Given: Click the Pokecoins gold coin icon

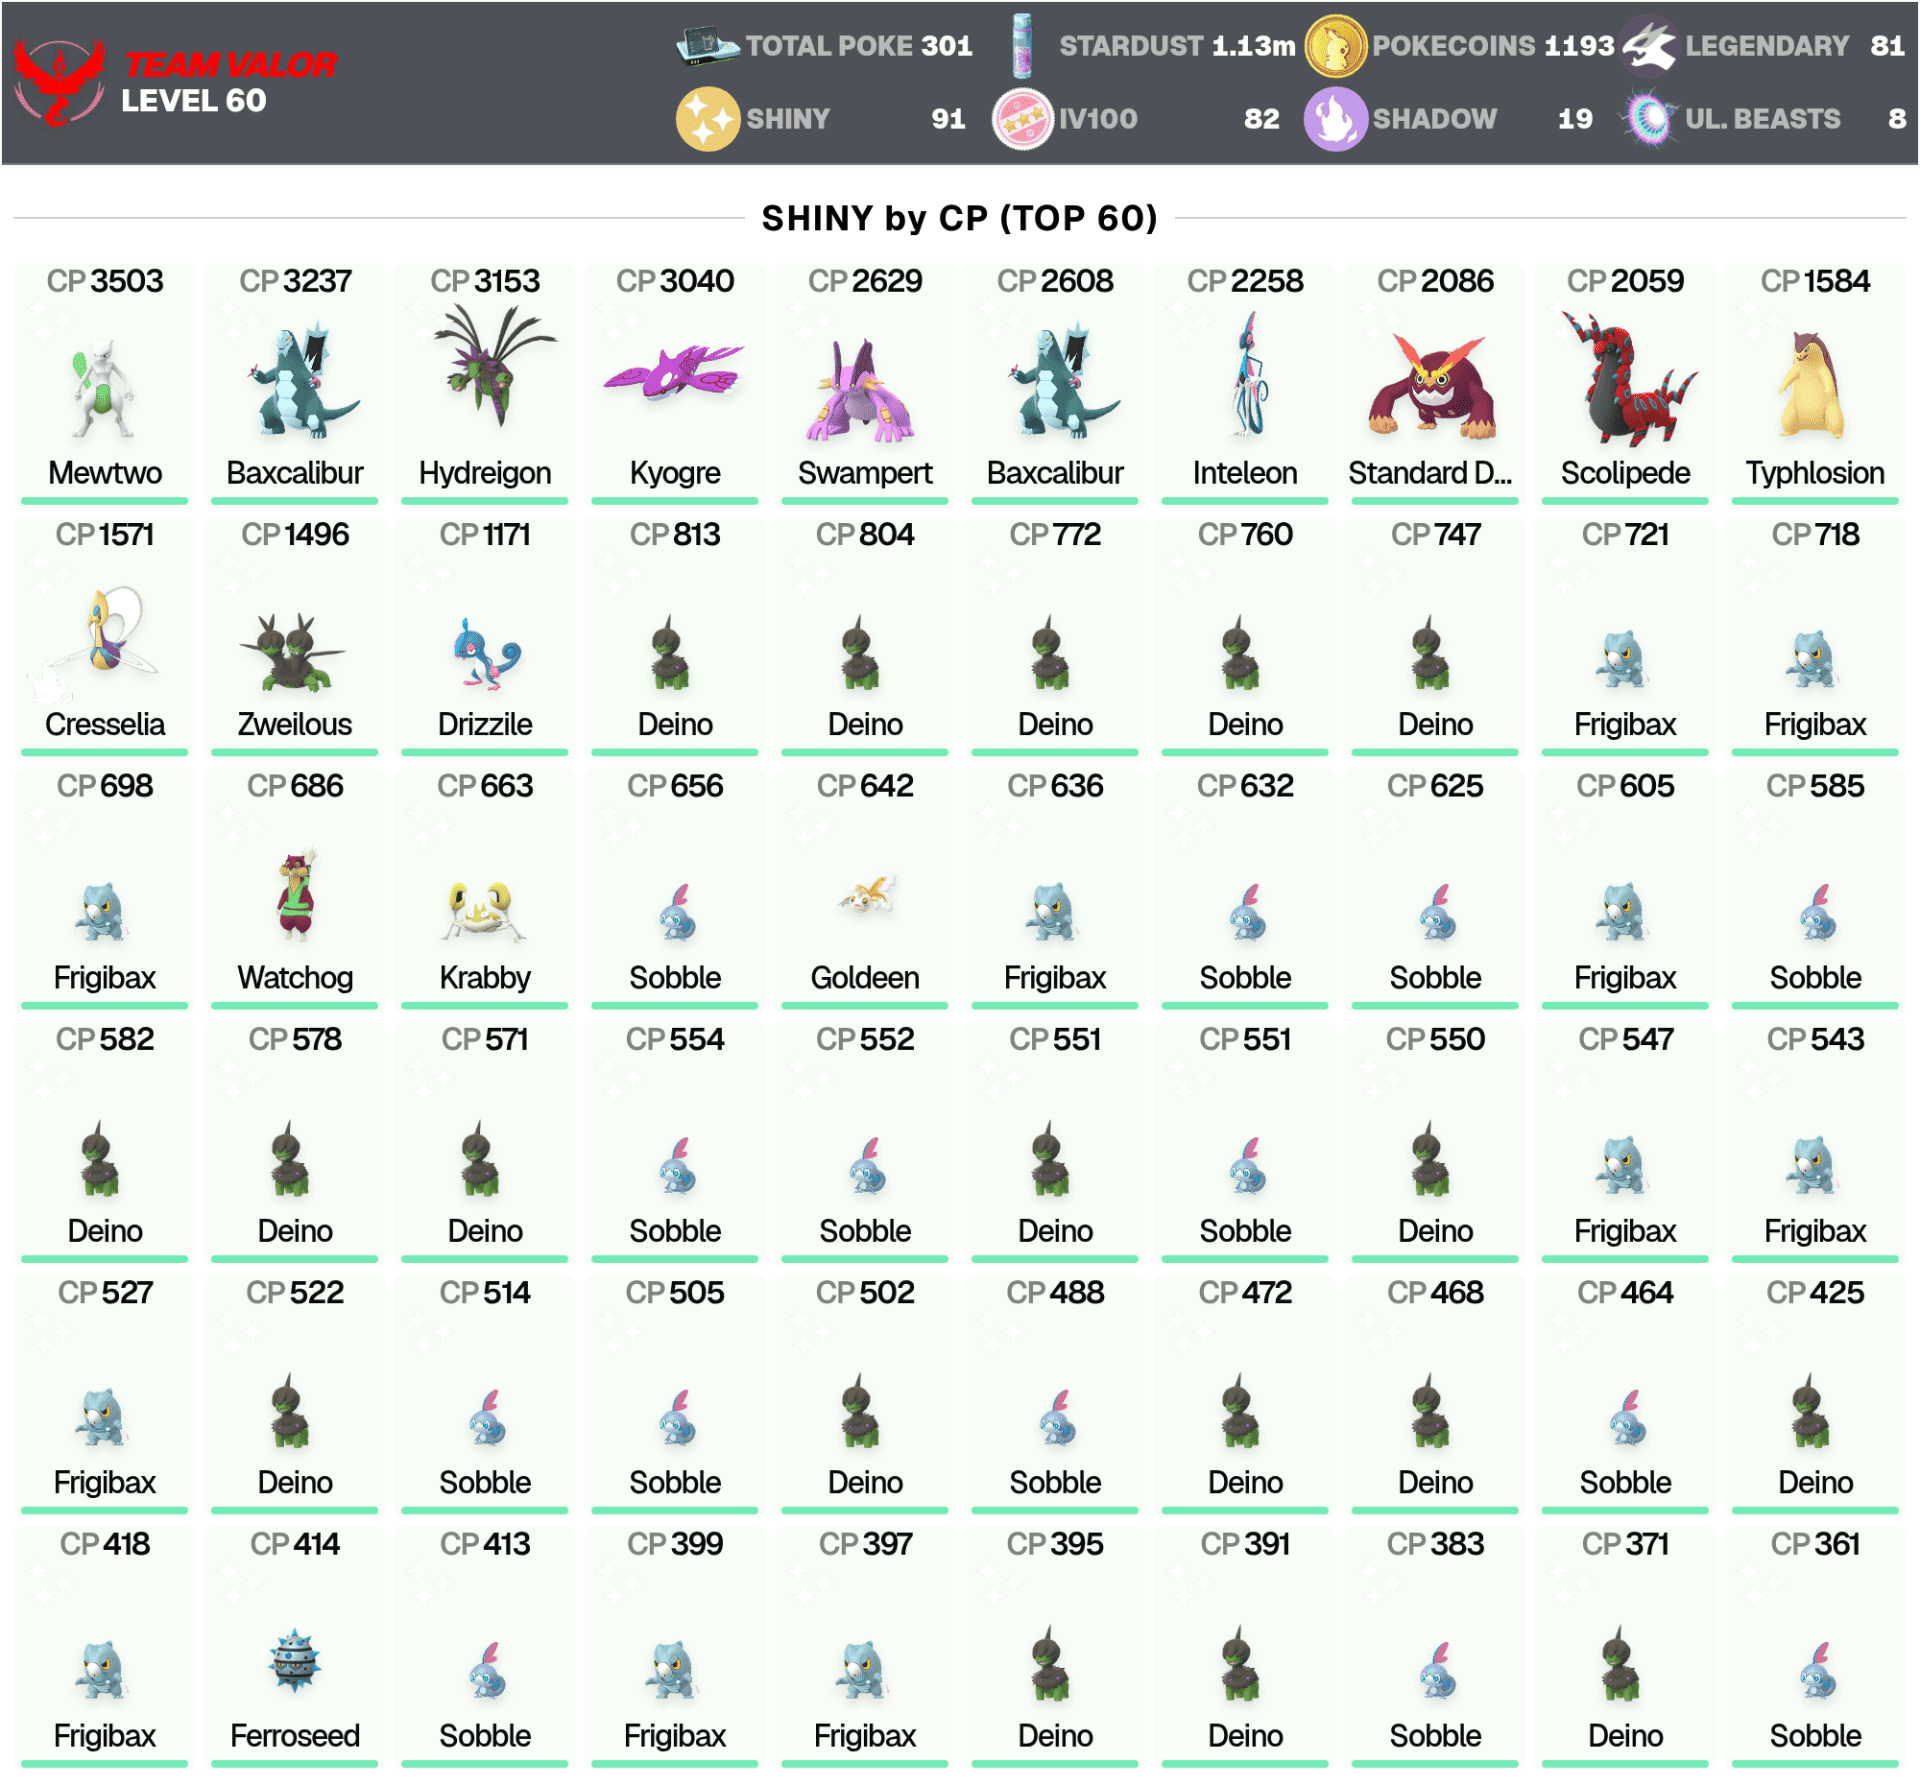Looking at the screenshot, I should (1335, 46).
